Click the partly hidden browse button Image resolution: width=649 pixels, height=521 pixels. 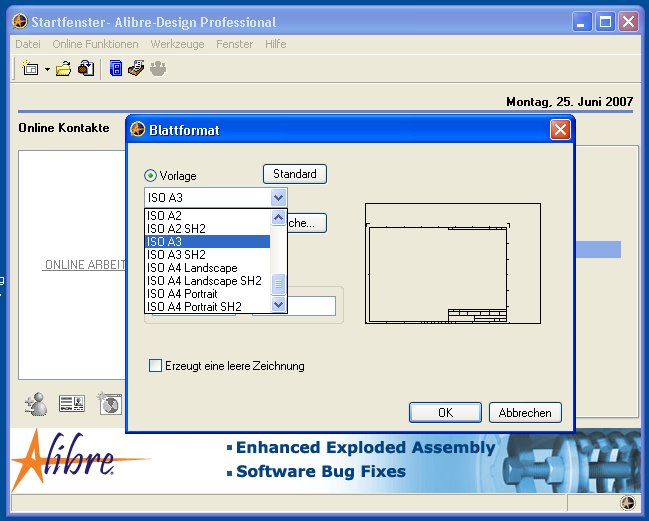[x=307, y=223]
